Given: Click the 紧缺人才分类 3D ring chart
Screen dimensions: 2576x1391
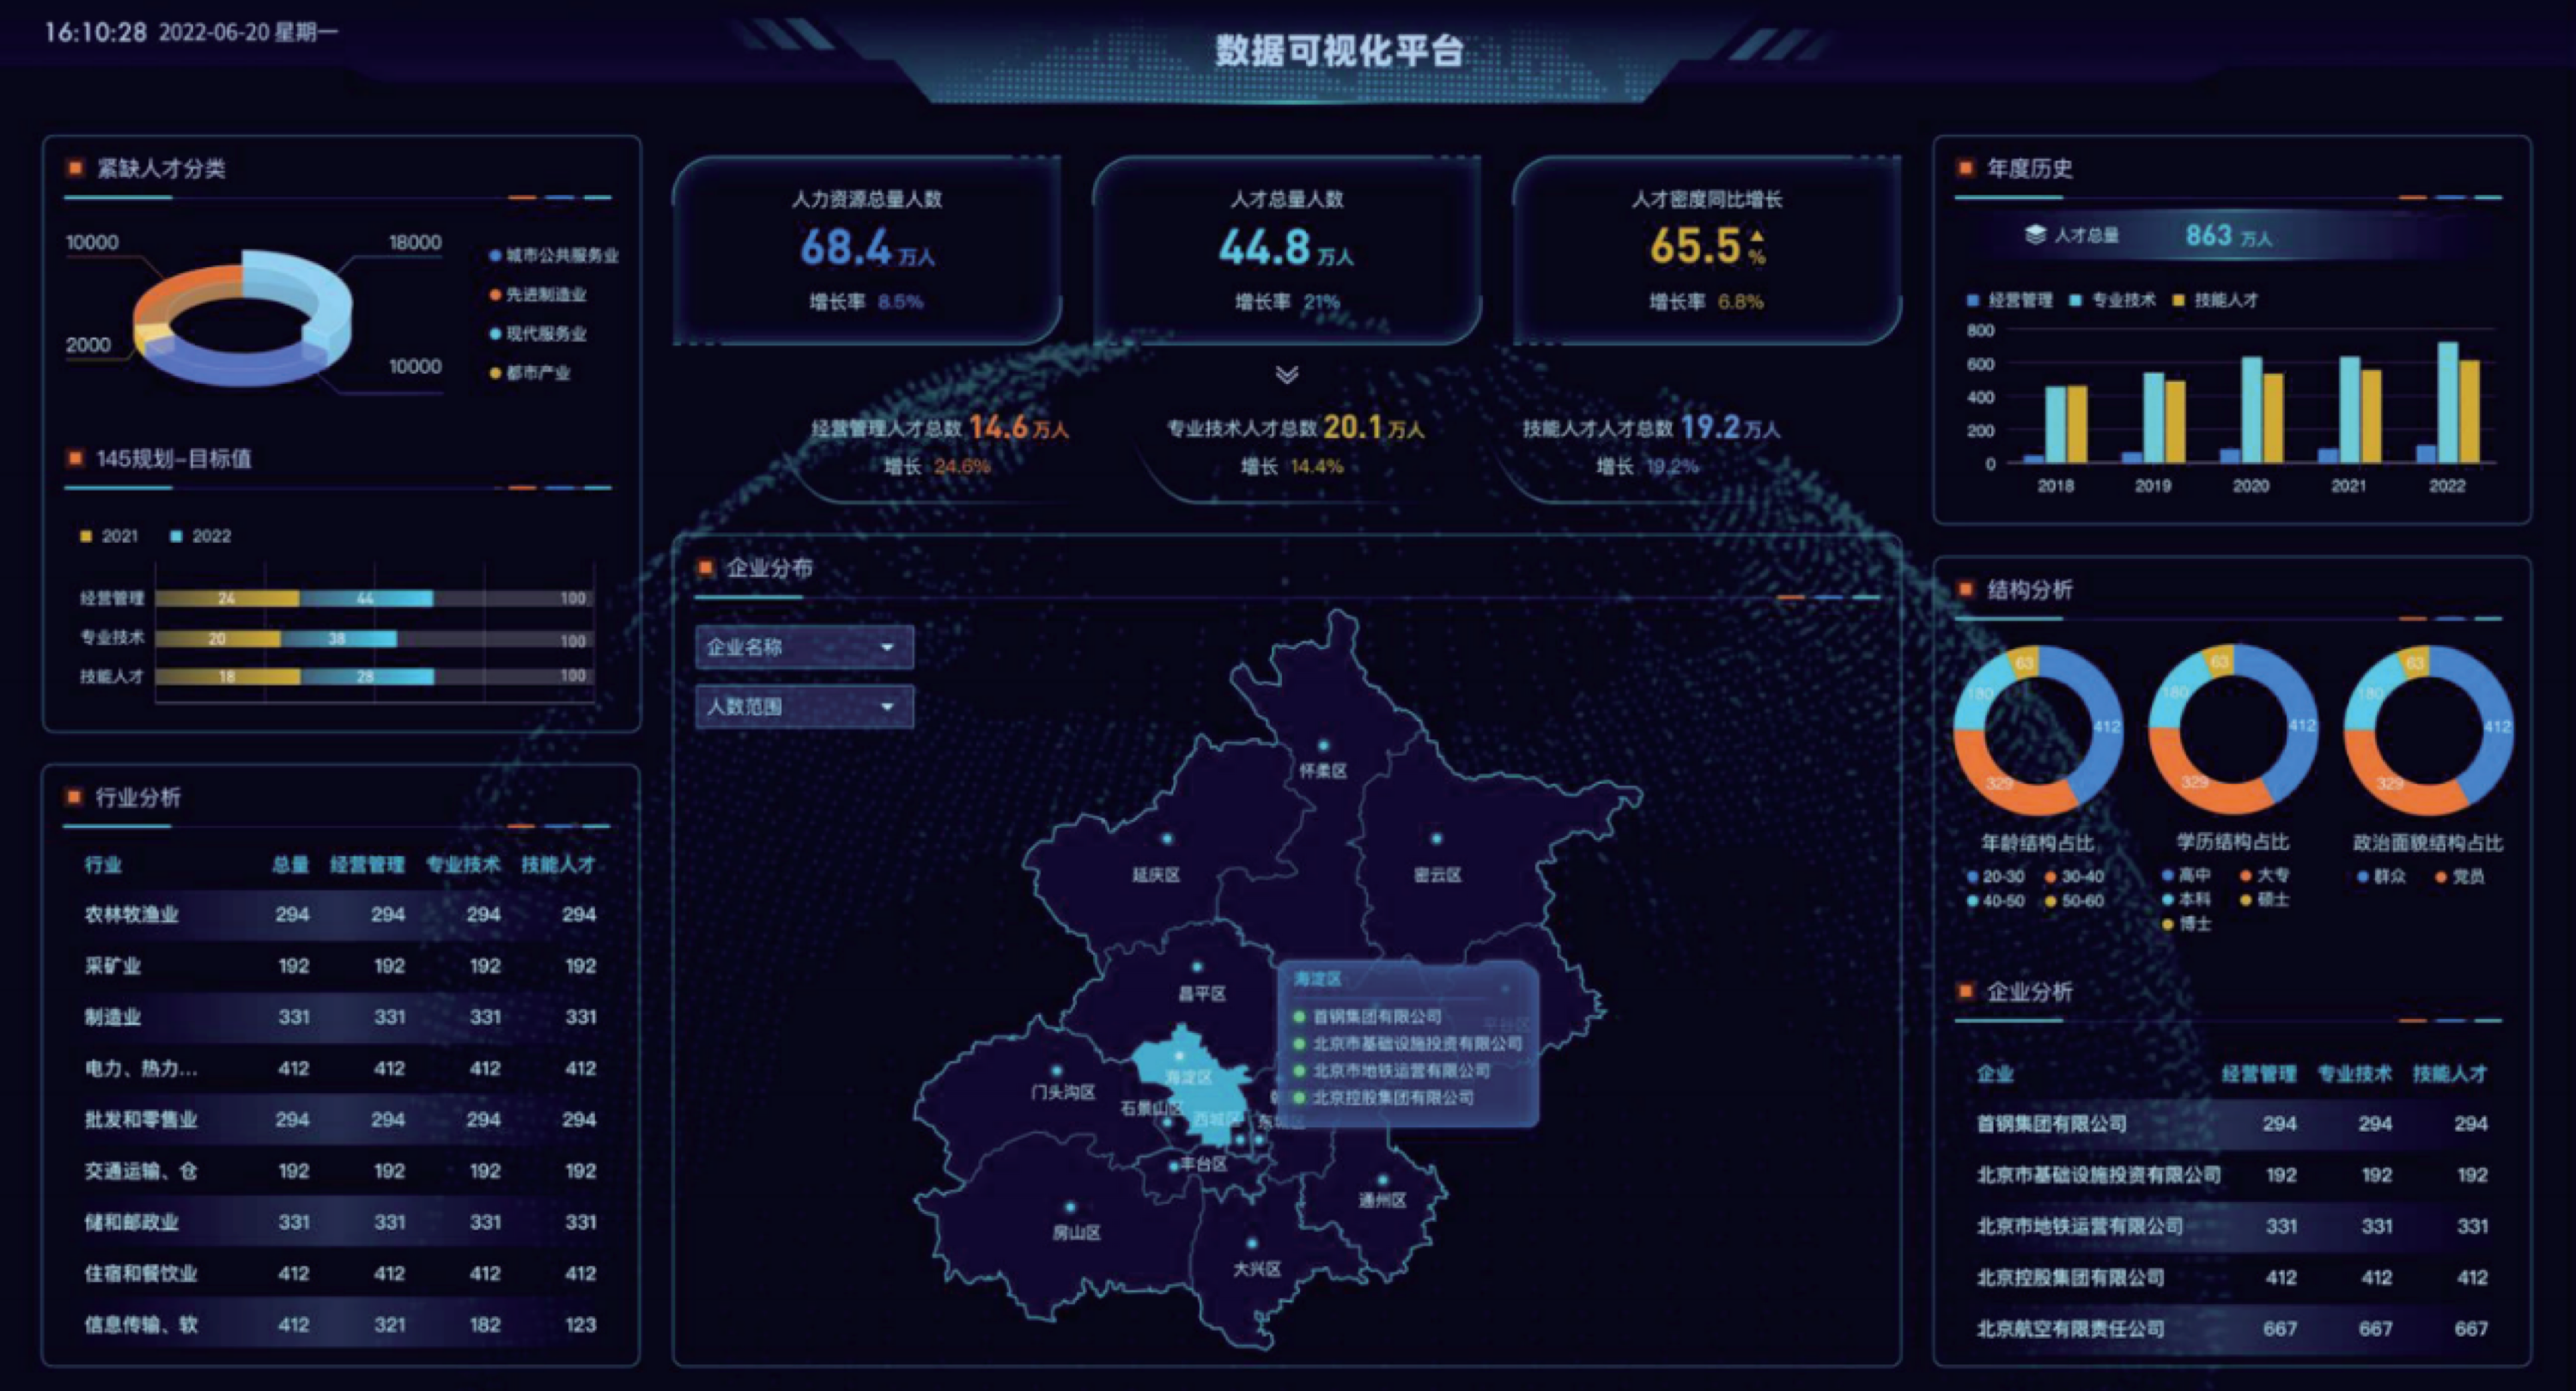Looking at the screenshot, I should point(242,318).
